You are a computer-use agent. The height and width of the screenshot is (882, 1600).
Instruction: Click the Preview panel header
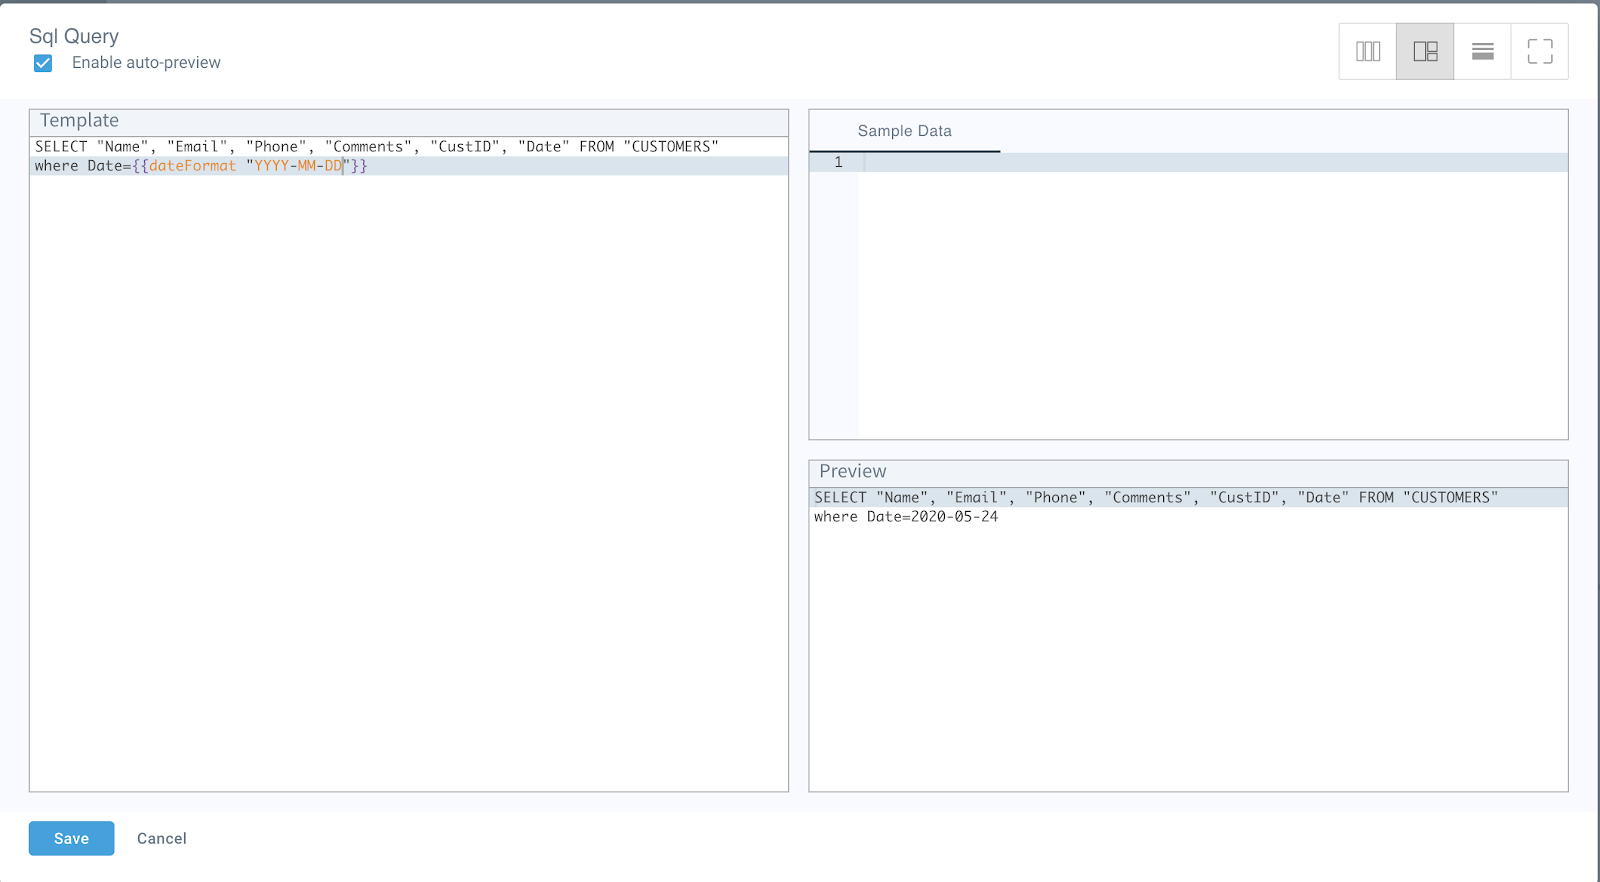coord(1188,472)
